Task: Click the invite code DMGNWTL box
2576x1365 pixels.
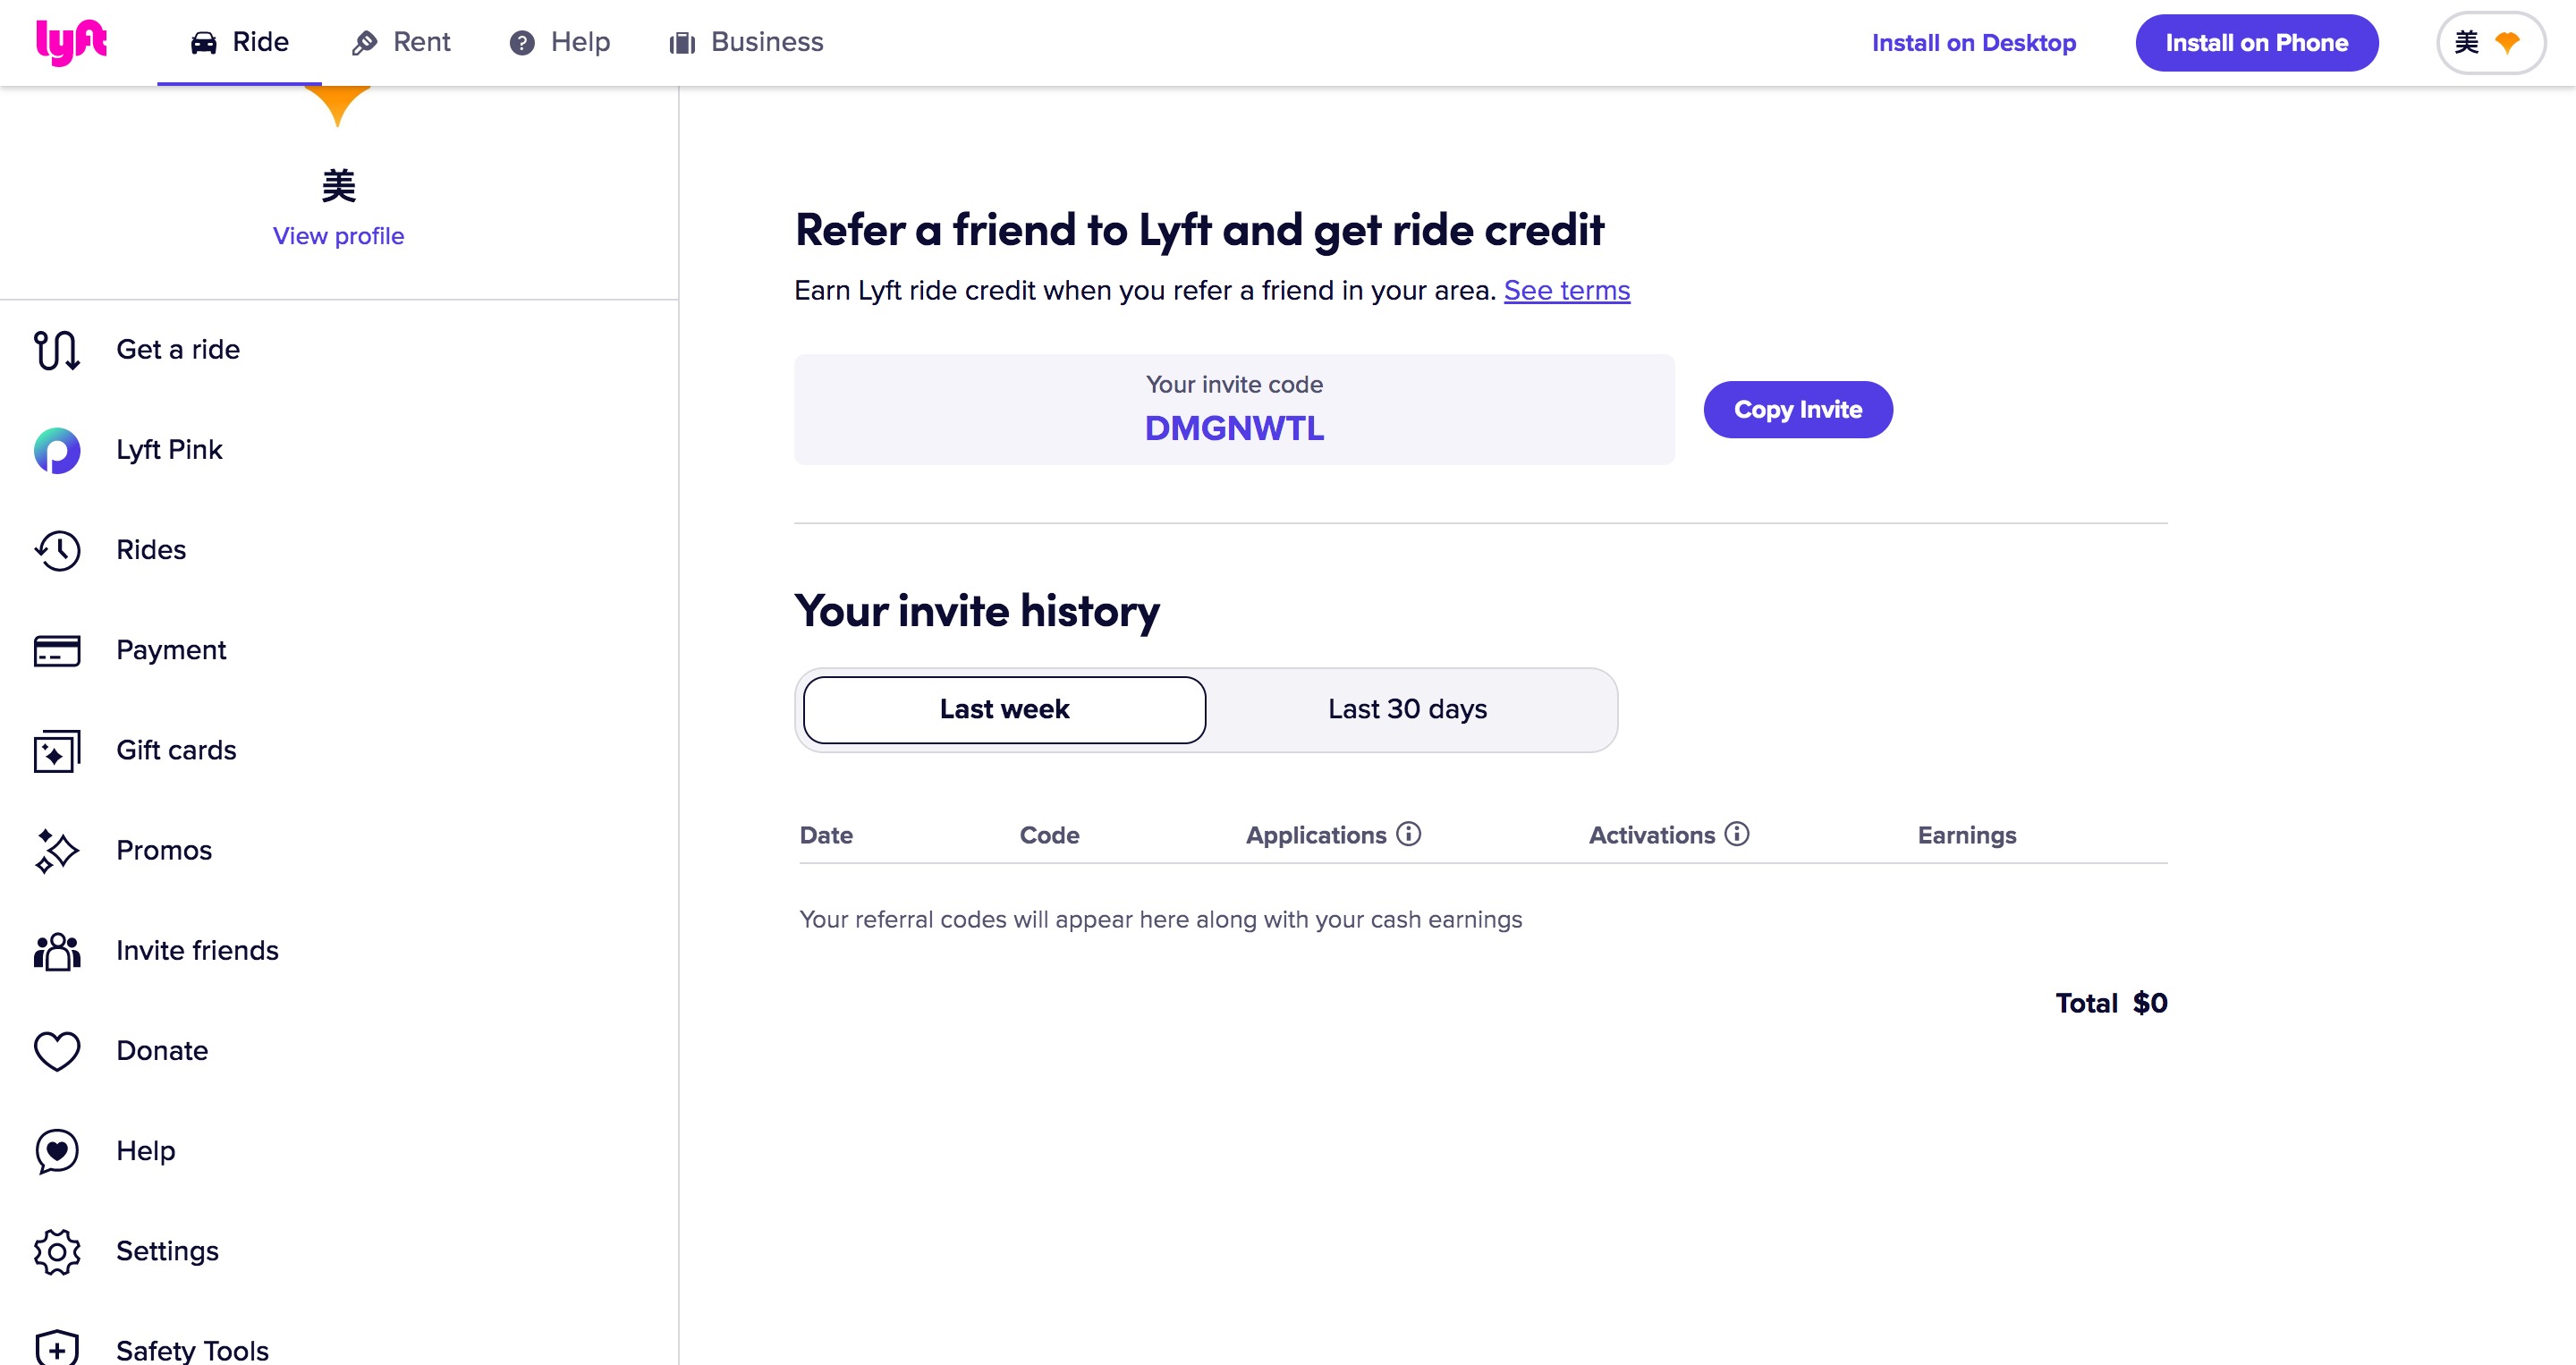Action: (1234, 410)
